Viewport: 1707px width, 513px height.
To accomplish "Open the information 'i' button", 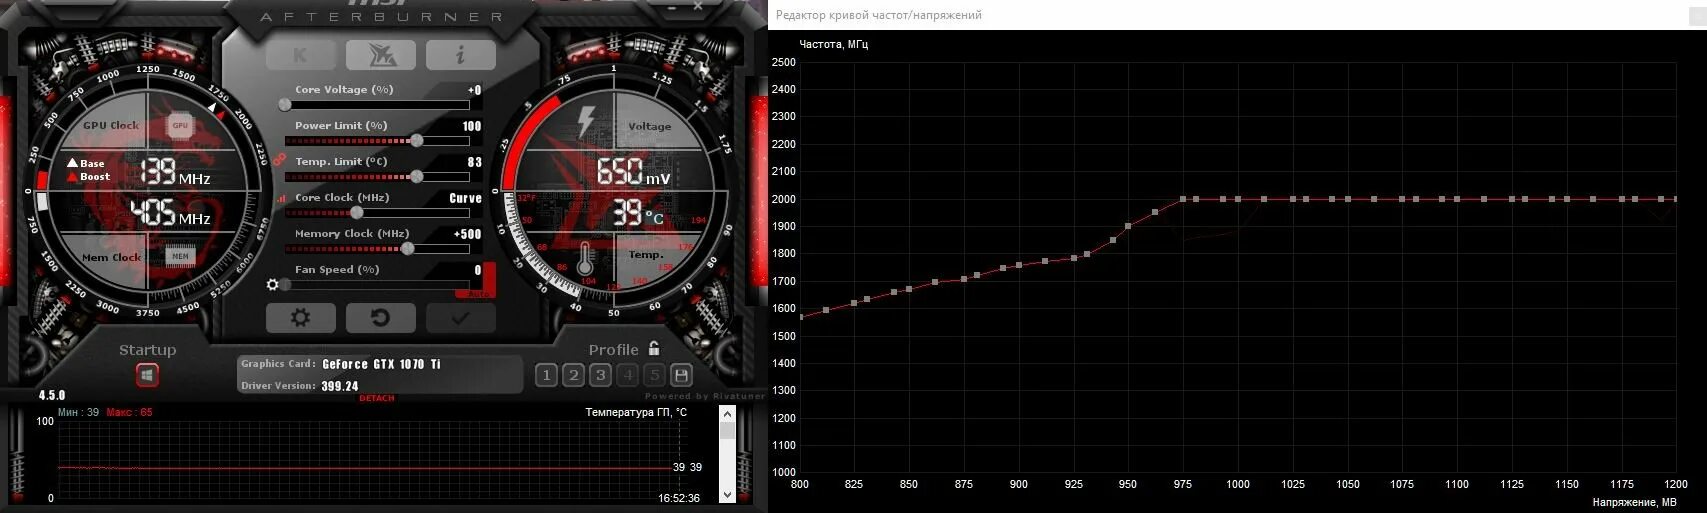I will pyautogui.click(x=460, y=55).
